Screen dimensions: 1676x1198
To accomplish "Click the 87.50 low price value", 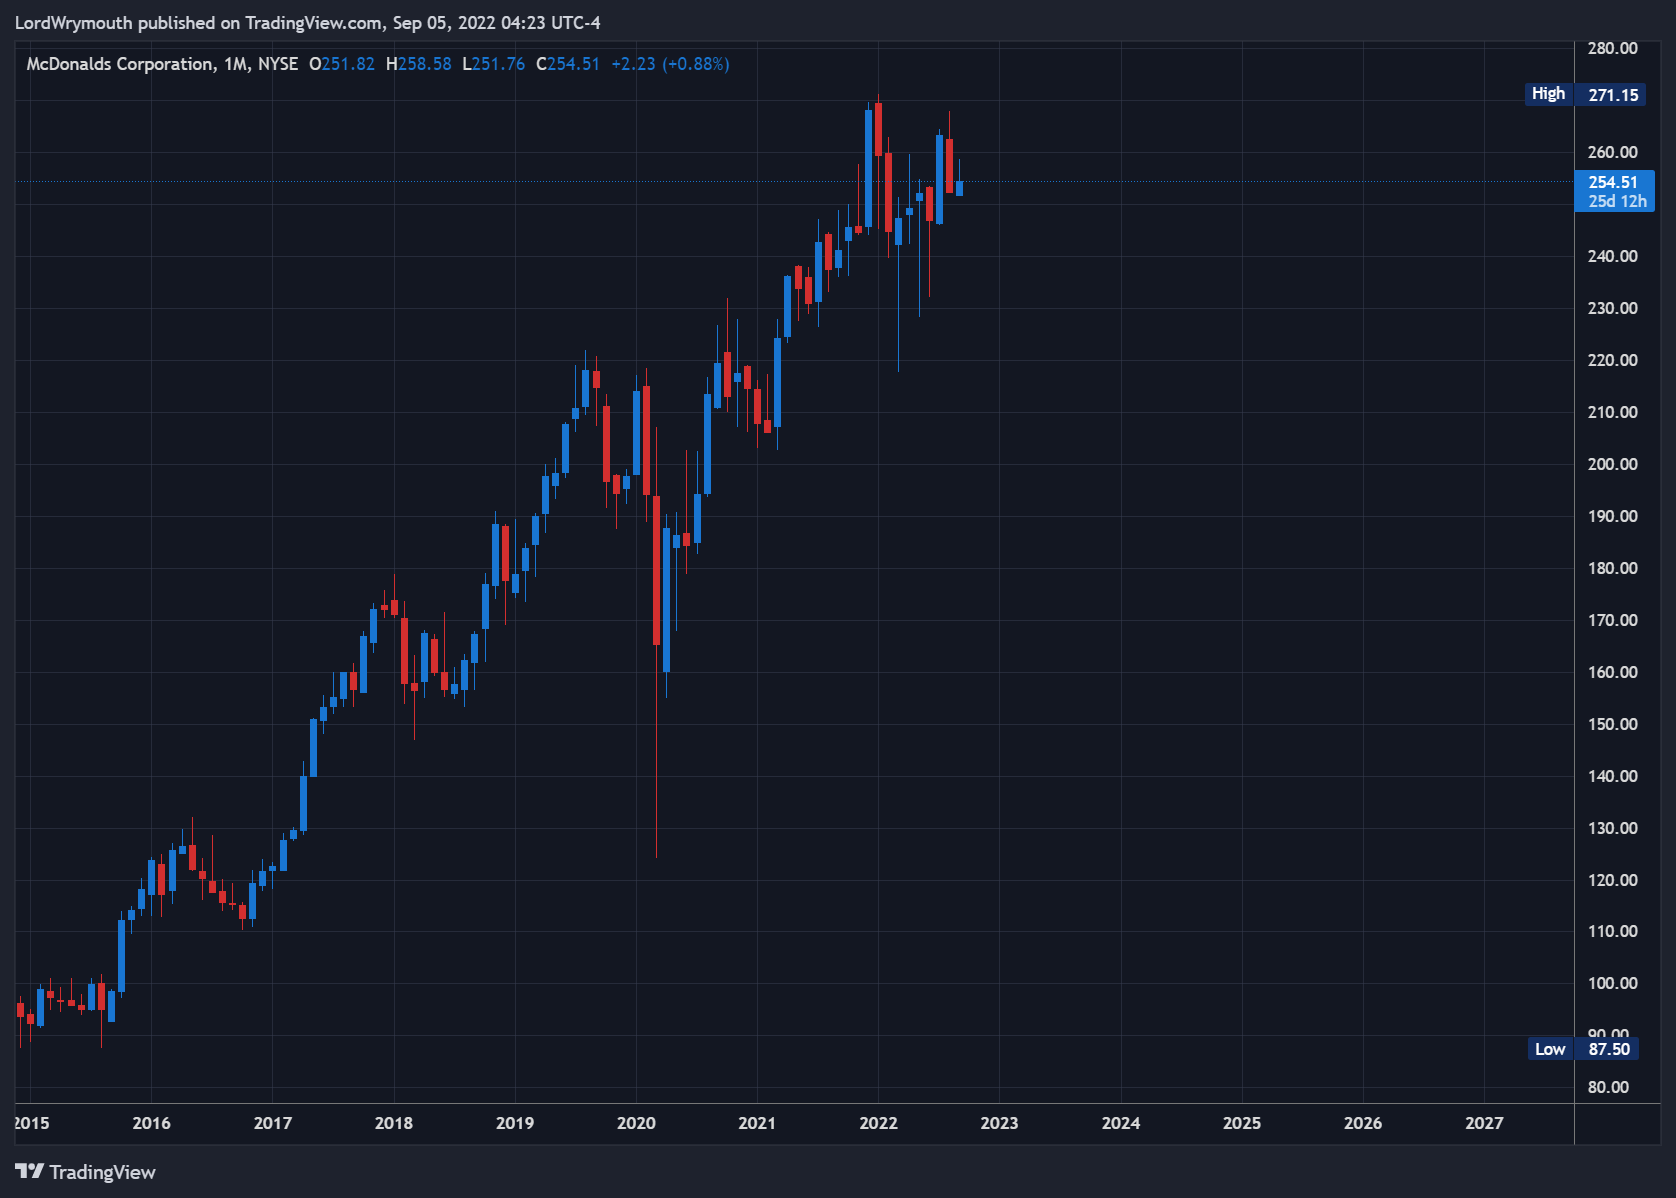I will click(x=1609, y=1049).
